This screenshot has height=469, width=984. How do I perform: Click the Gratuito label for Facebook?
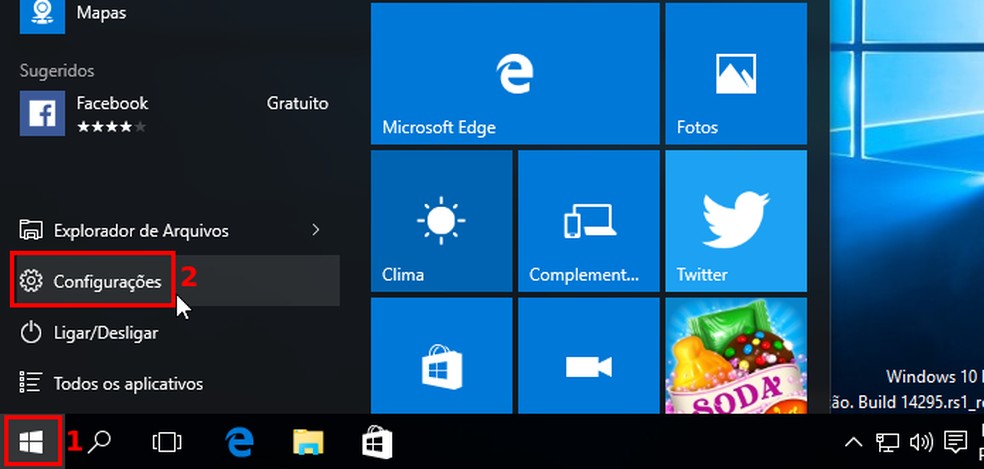click(297, 103)
